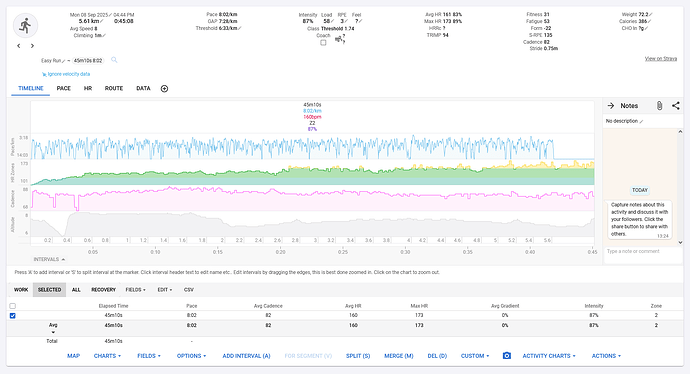Viewport: 690px width, 374px height.
Task: Click the running activity type icon
Action: click(x=25, y=26)
